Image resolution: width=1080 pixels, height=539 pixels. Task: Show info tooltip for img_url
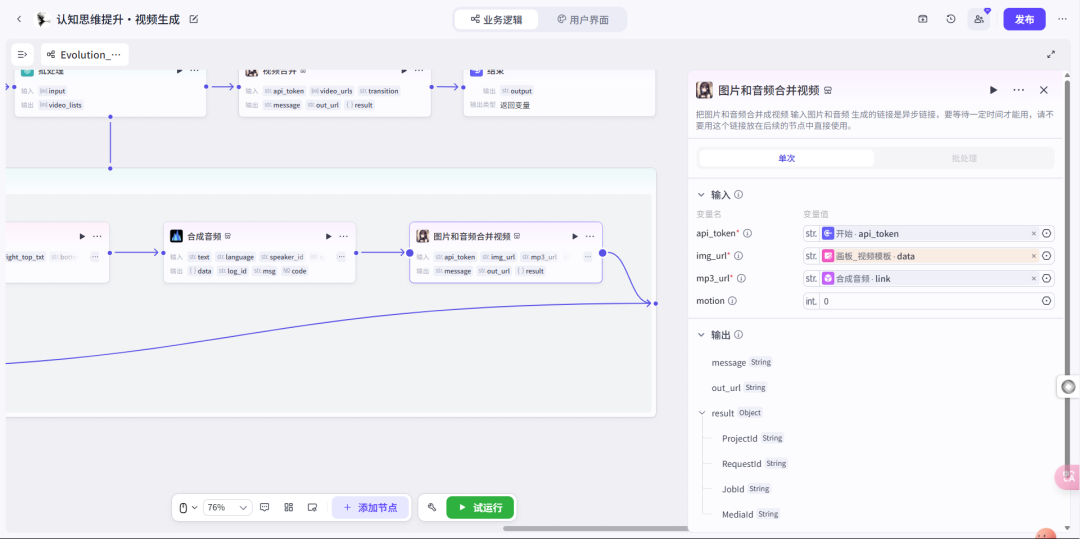pos(738,256)
